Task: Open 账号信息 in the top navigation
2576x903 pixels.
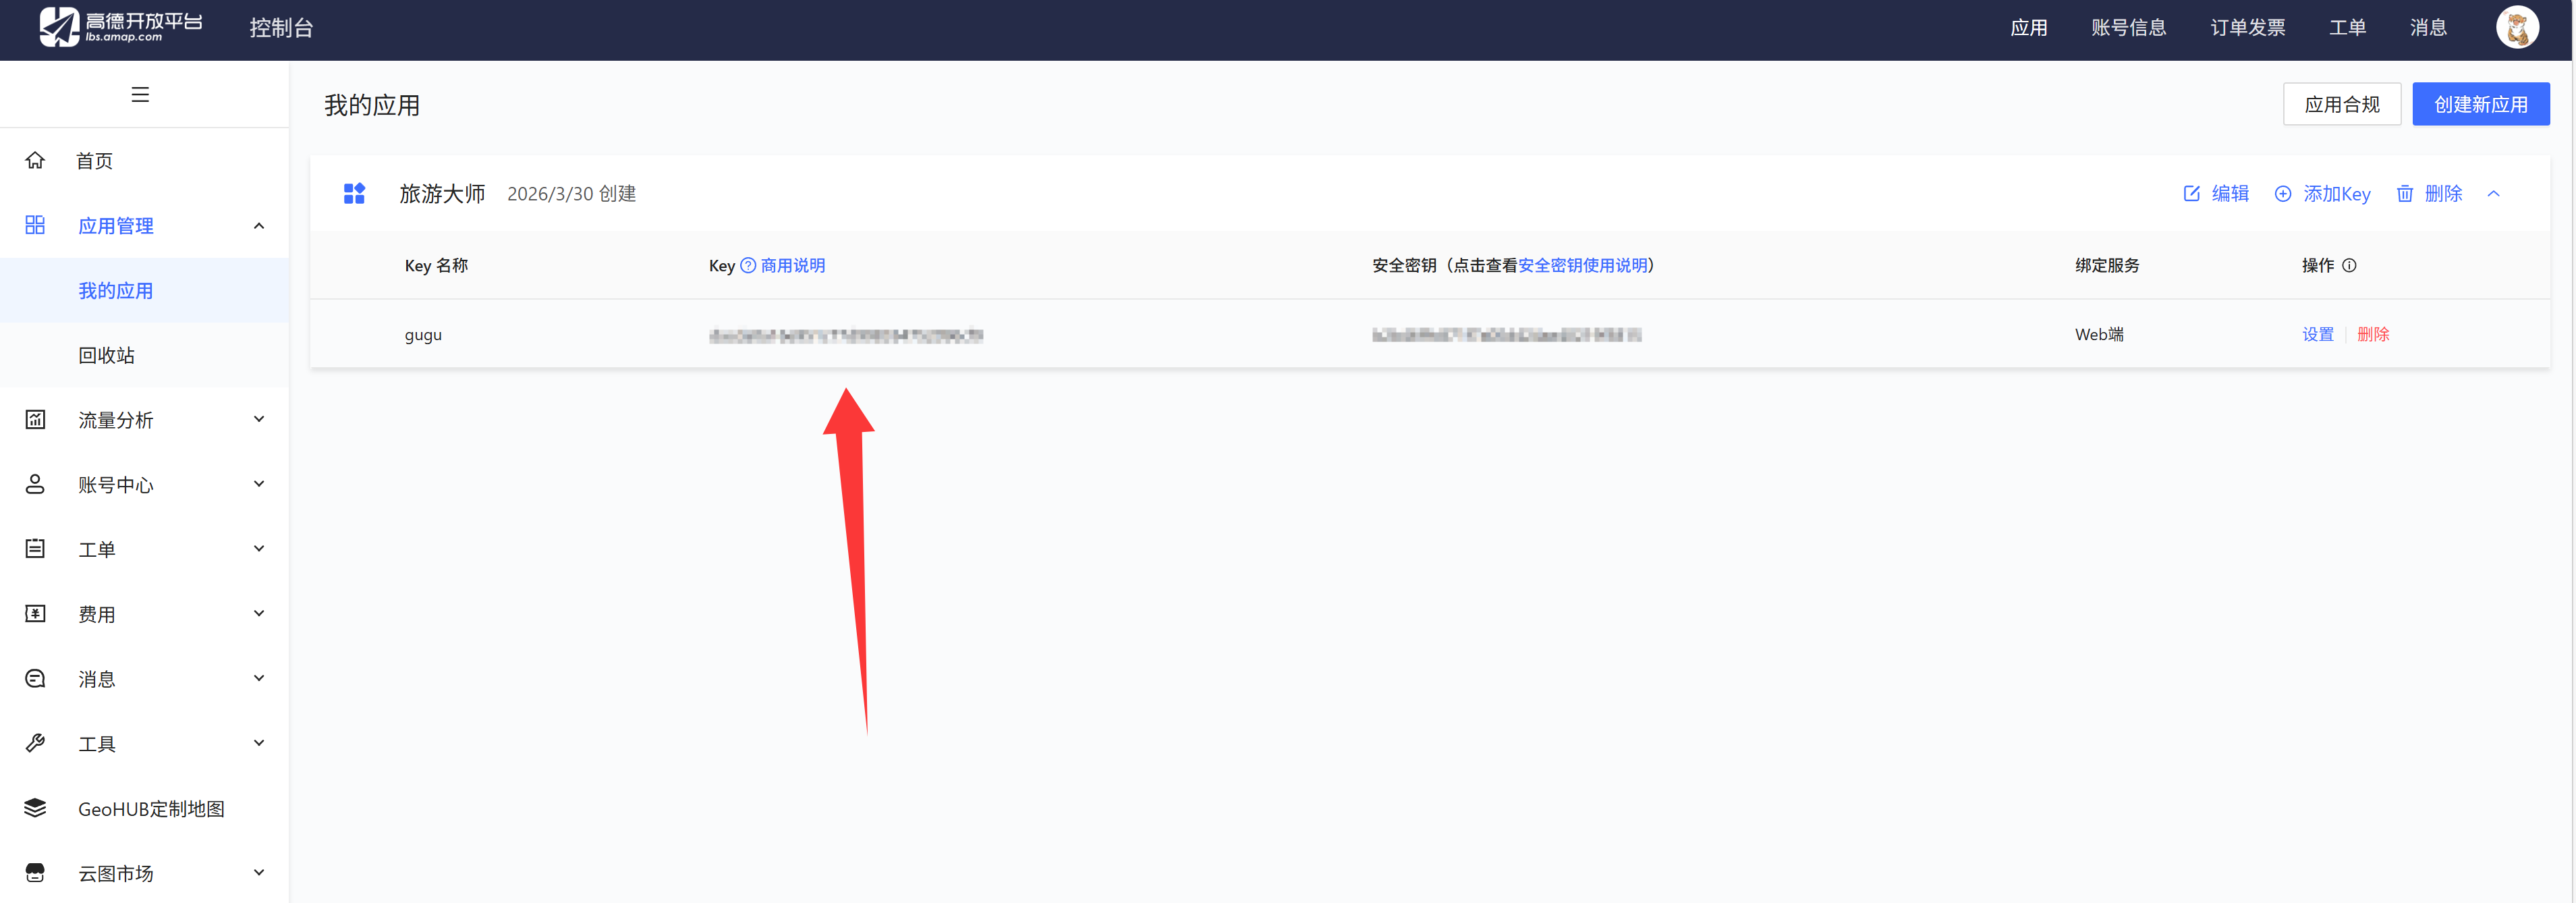Action: point(2128,27)
